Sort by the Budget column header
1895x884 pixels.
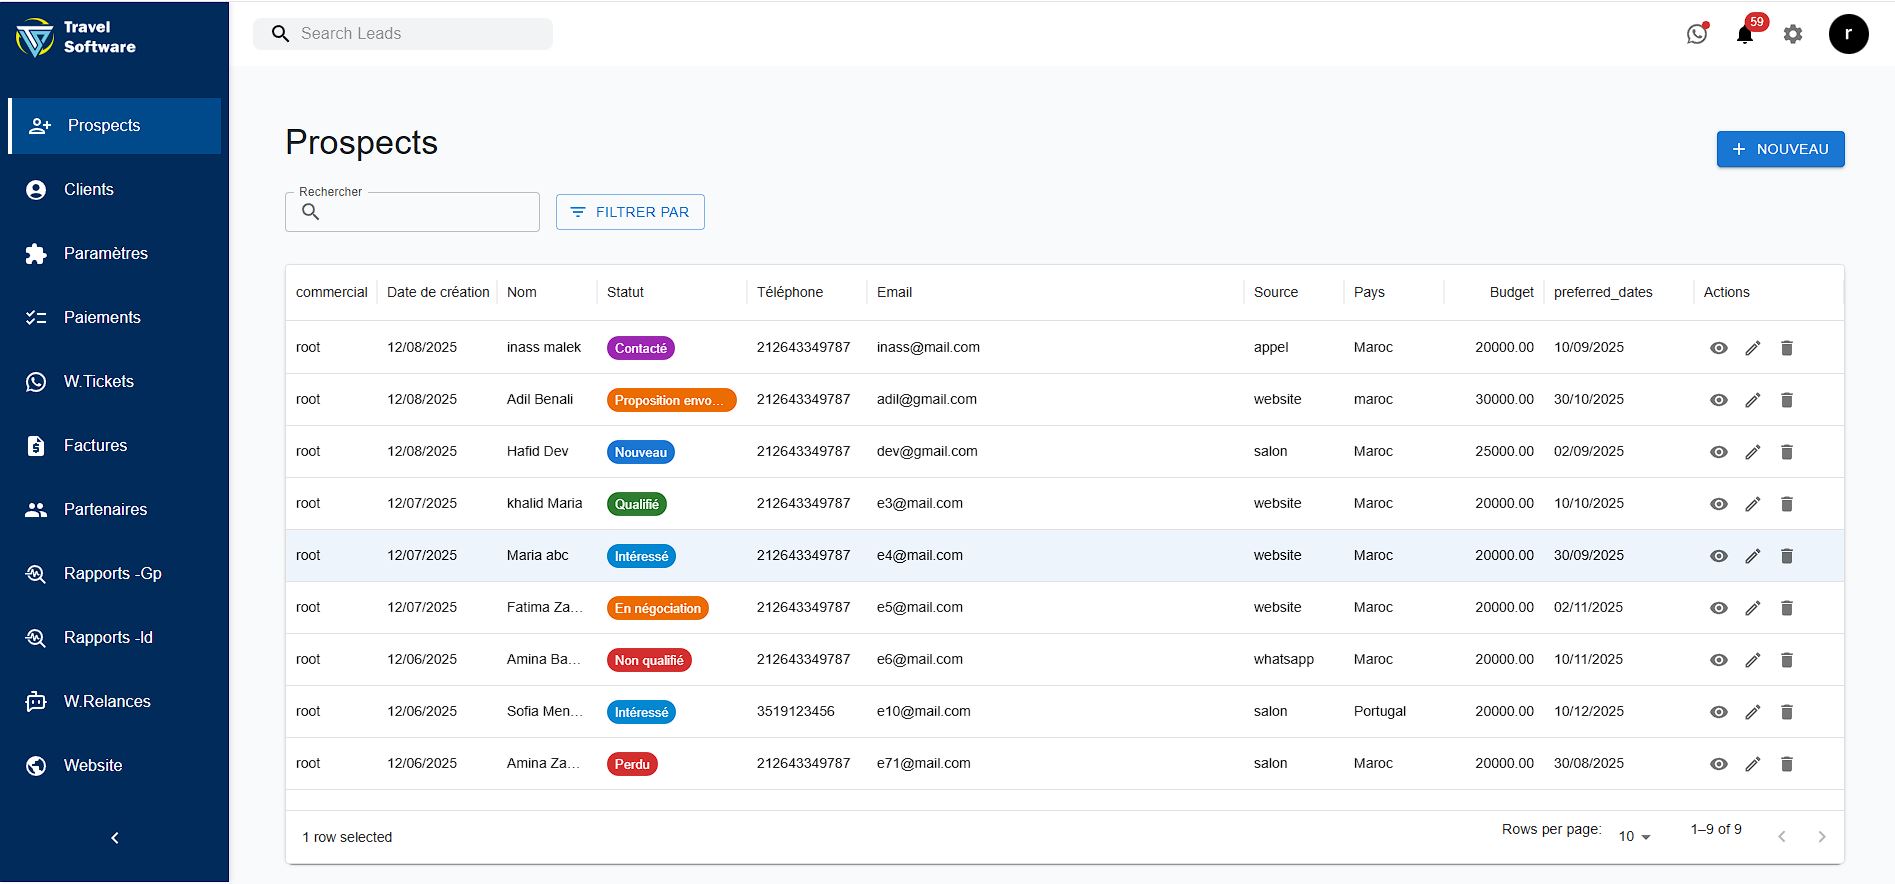point(1511,292)
